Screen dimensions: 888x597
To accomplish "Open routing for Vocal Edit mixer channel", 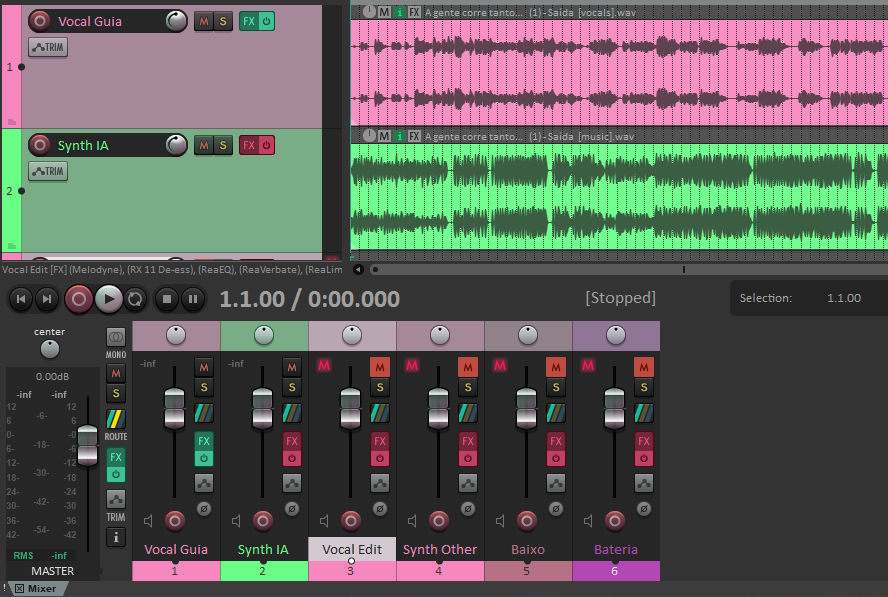I will pyautogui.click(x=380, y=413).
